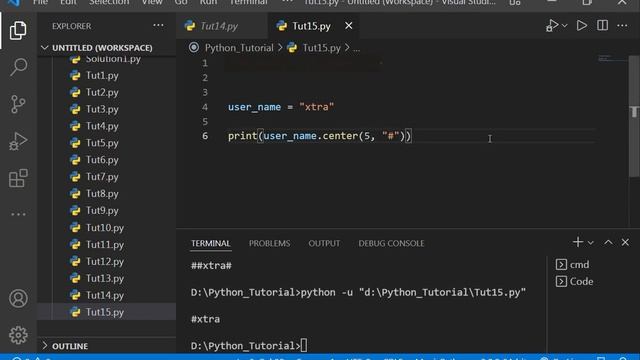Switch to the OUTPUT panel tab

coord(324,243)
